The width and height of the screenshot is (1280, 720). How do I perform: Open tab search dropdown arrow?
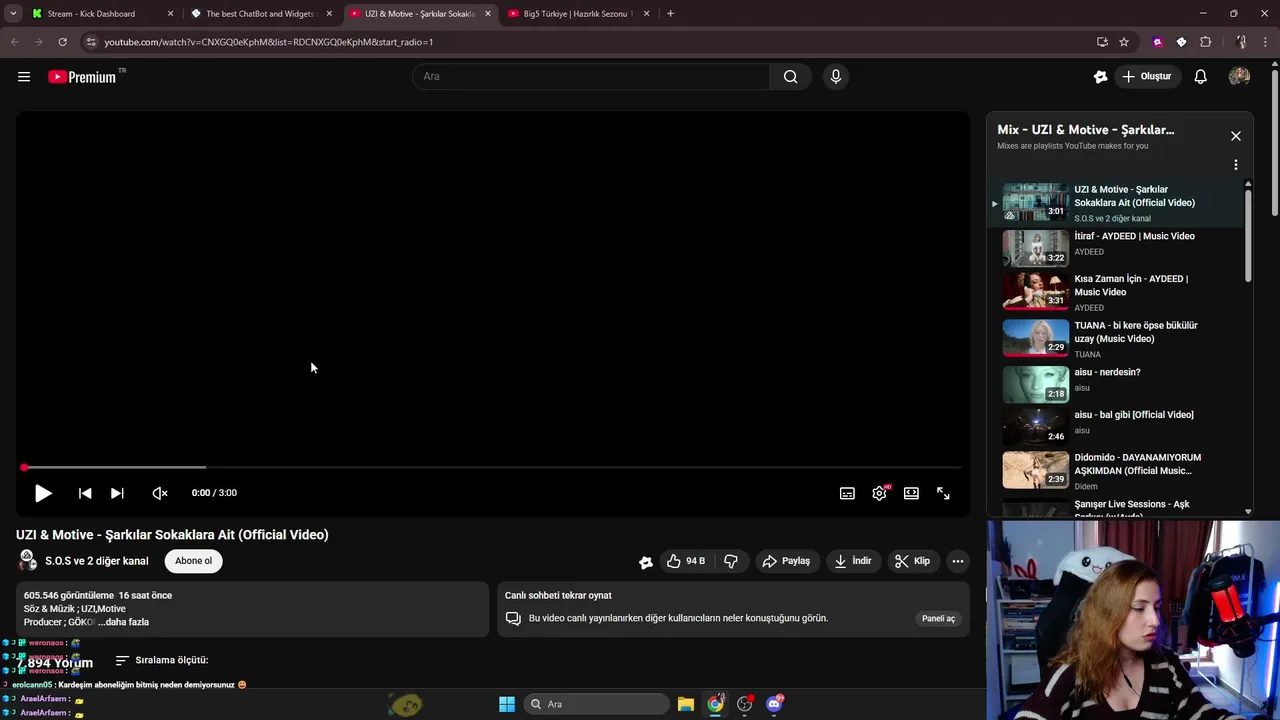(x=13, y=14)
